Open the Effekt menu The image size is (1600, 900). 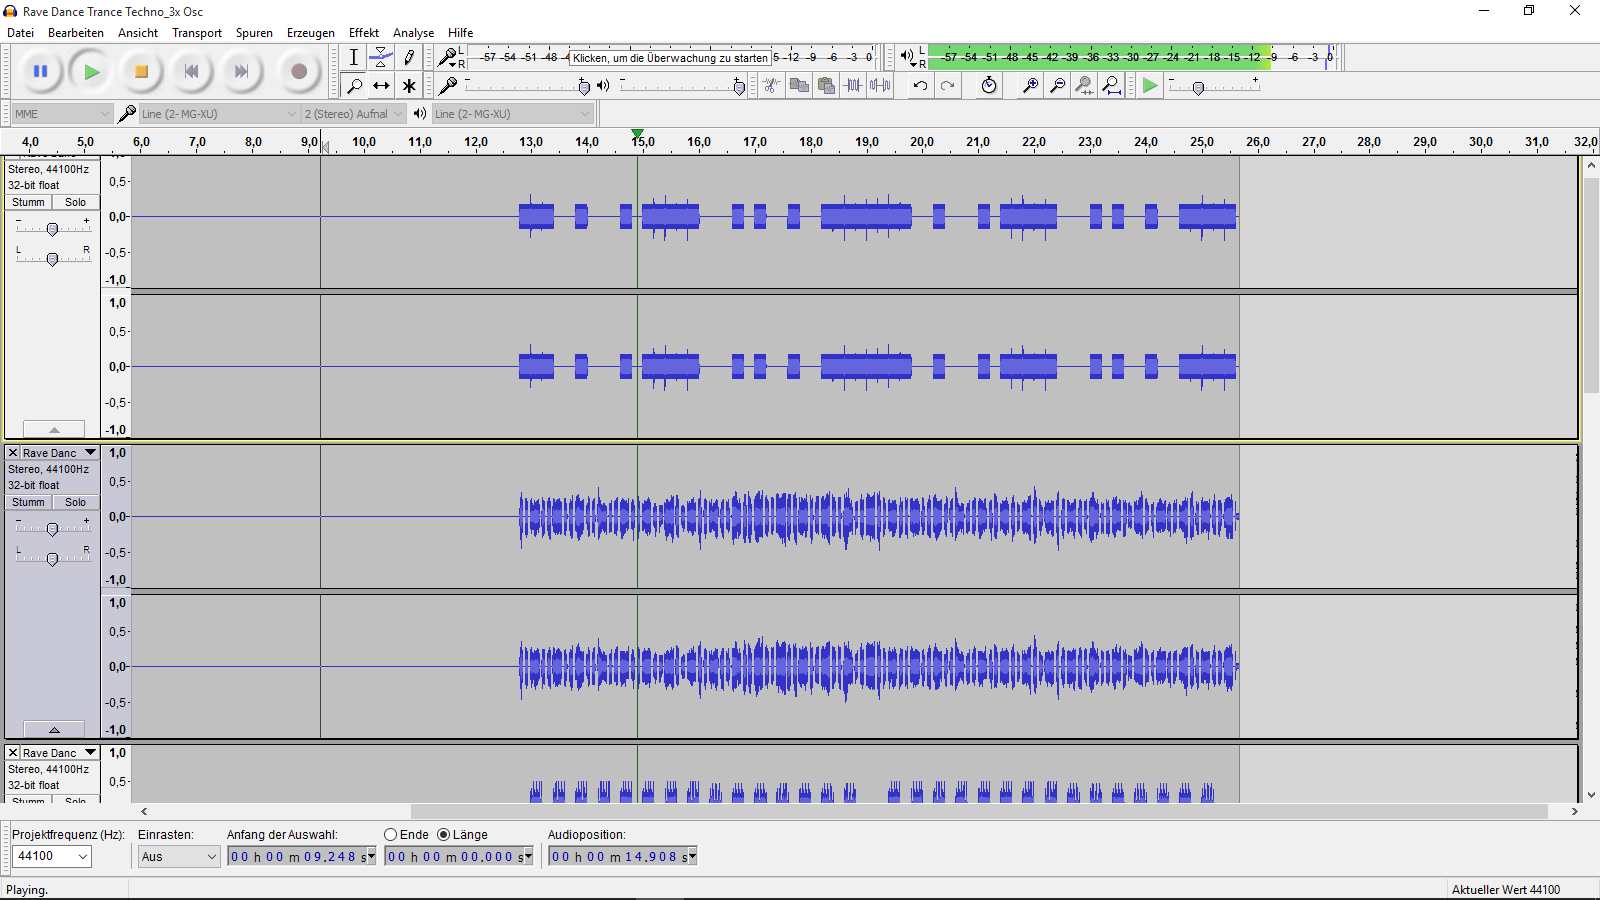pos(363,33)
